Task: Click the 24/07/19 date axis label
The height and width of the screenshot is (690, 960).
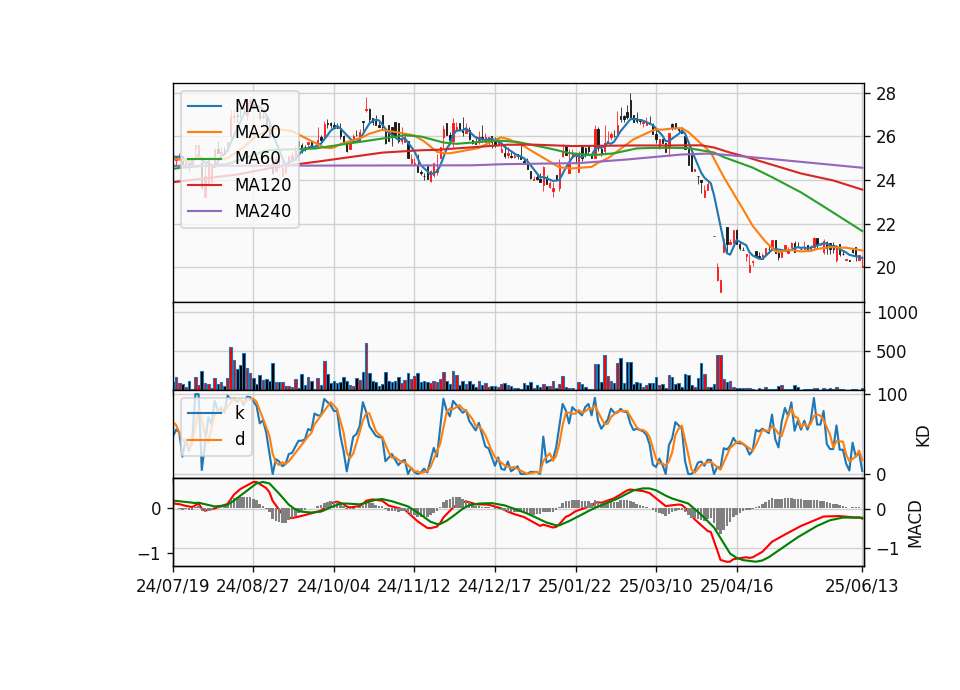Action: [x=173, y=587]
